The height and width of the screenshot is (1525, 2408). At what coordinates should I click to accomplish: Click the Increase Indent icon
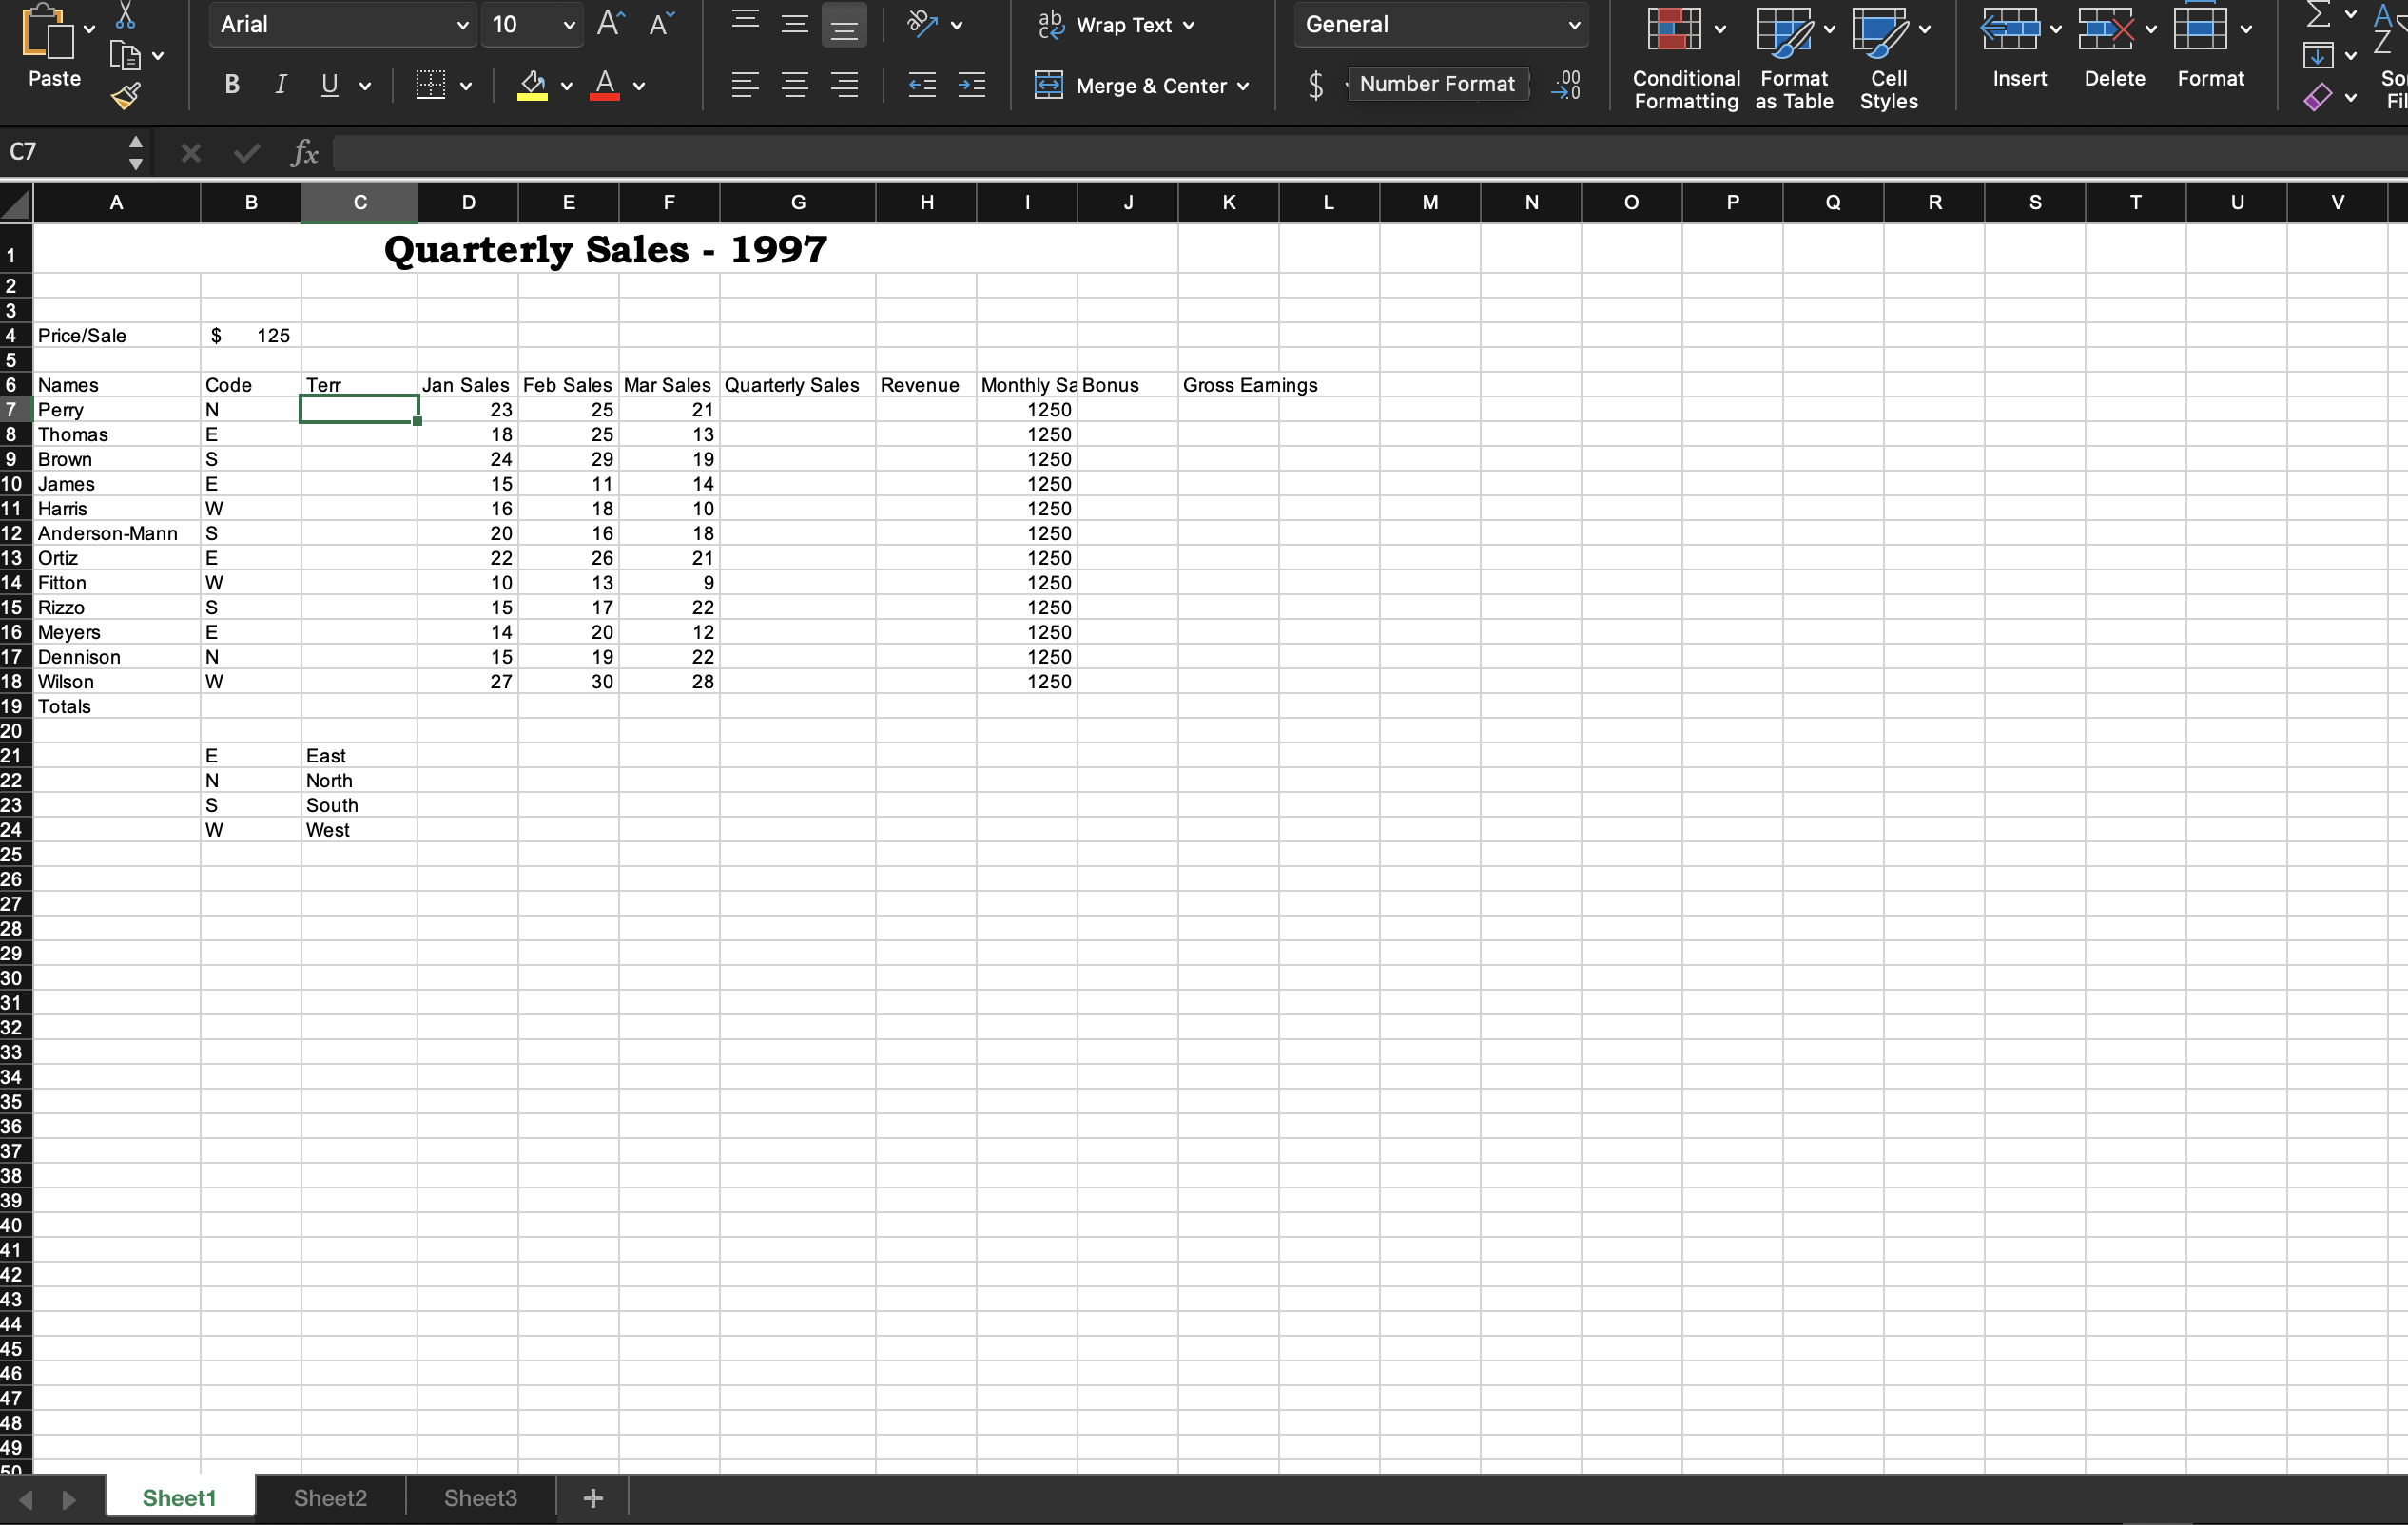[x=971, y=85]
